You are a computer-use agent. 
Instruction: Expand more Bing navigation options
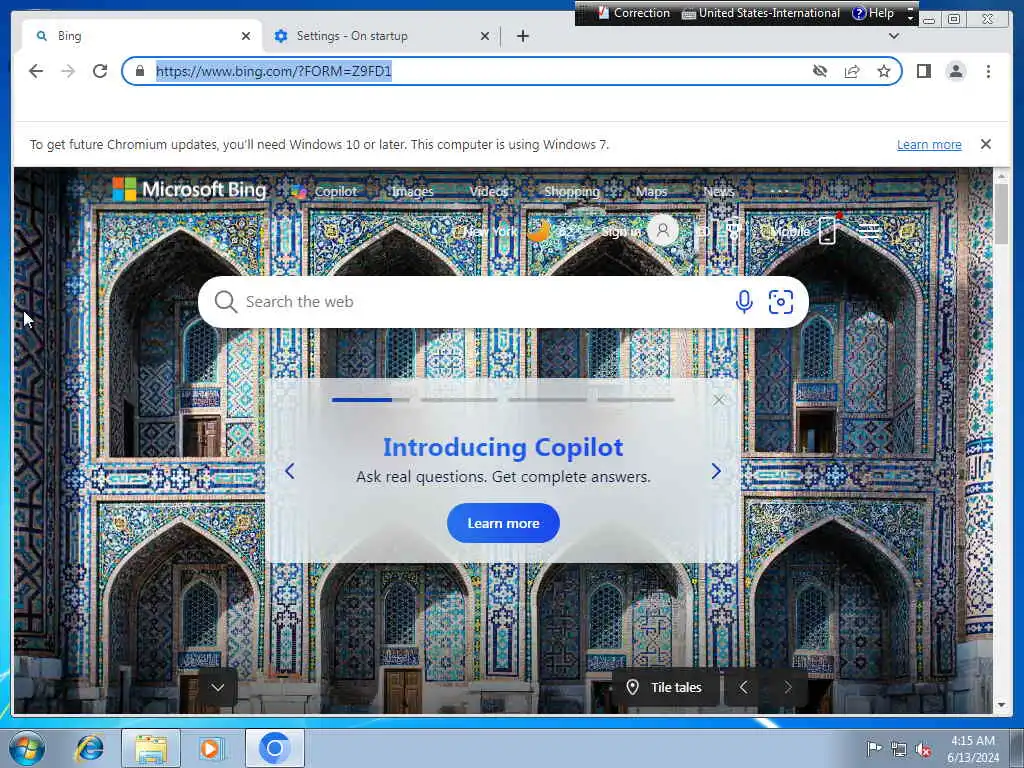779,191
